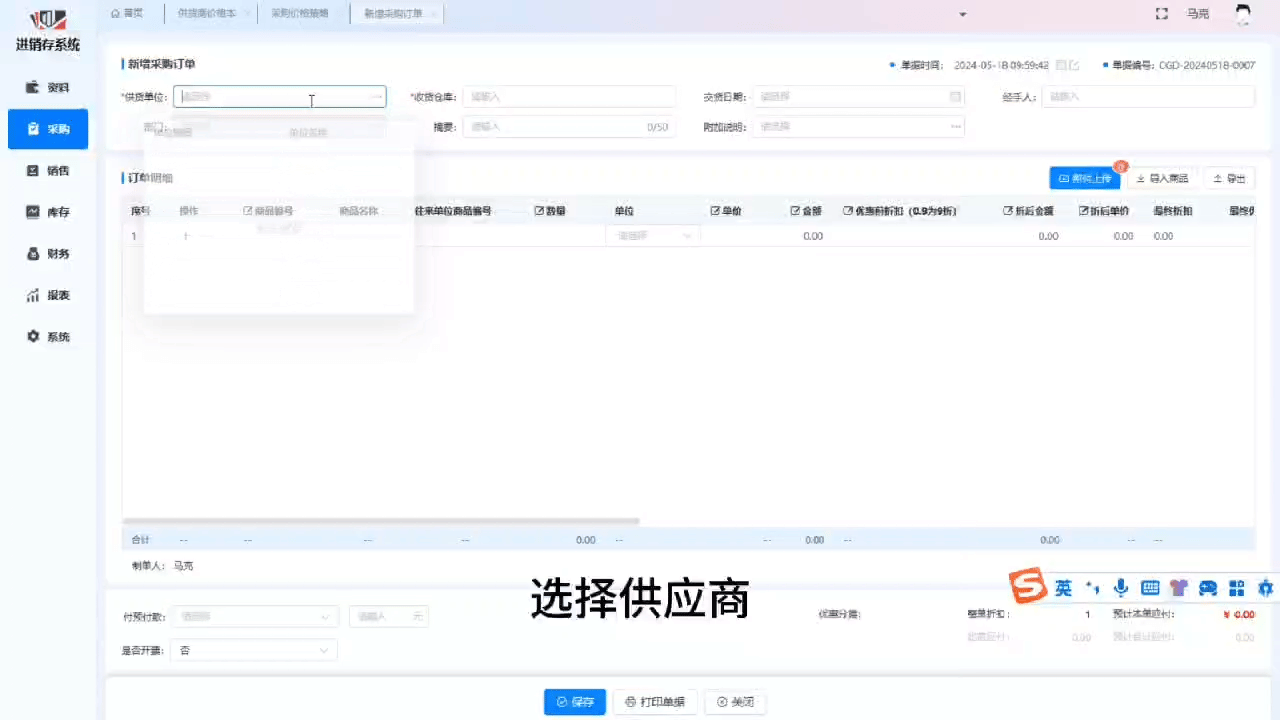Click the 打印单据 print button
Screen dimensions: 1280x720
click(655, 702)
